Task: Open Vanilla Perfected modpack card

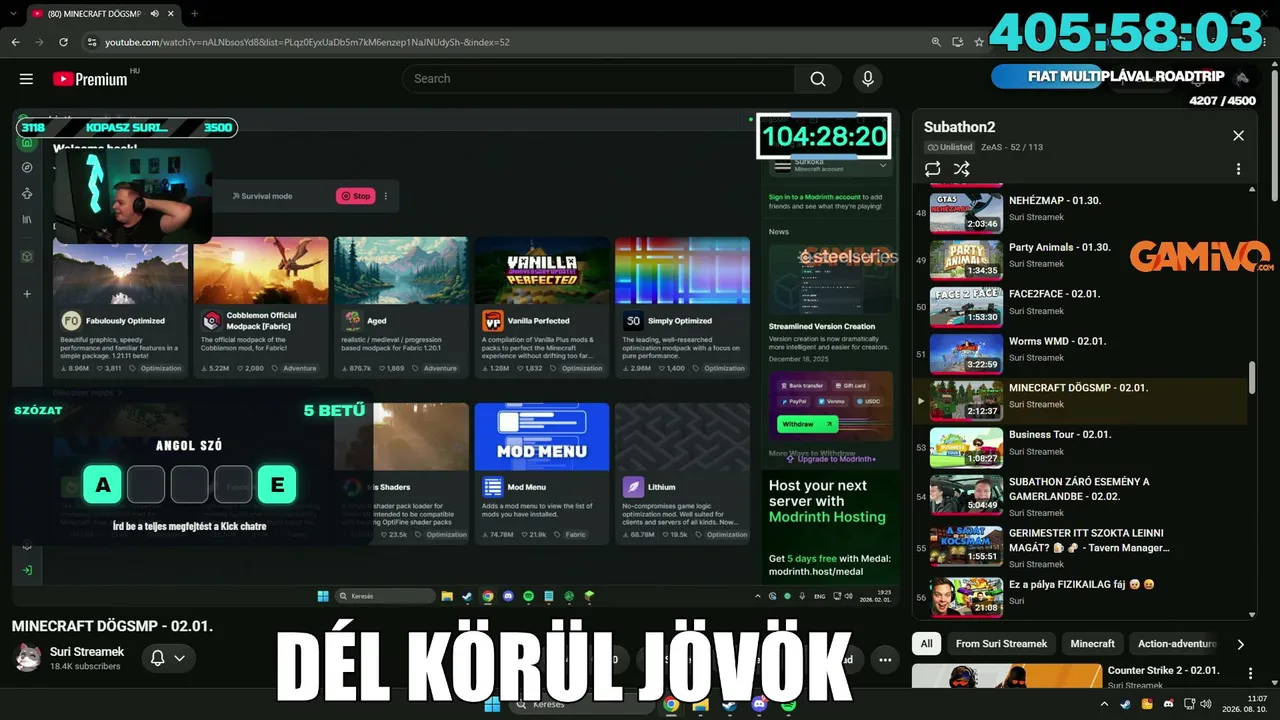Action: 542,306
